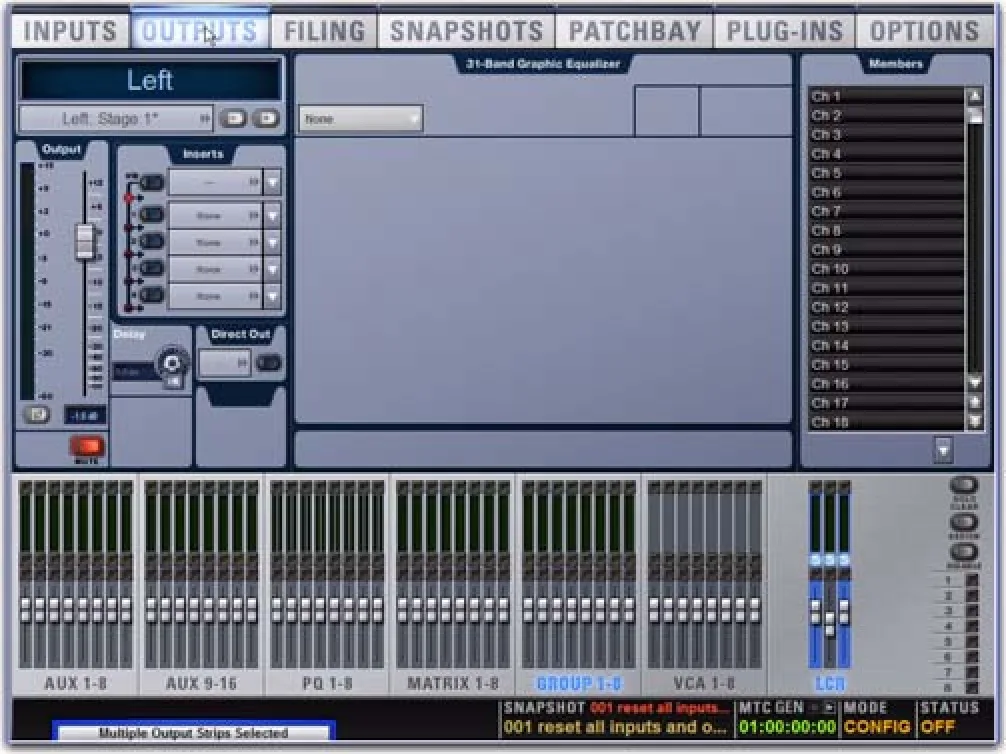
Task: Select Ch 10 in the Members list
Action: (x=885, y=269)
